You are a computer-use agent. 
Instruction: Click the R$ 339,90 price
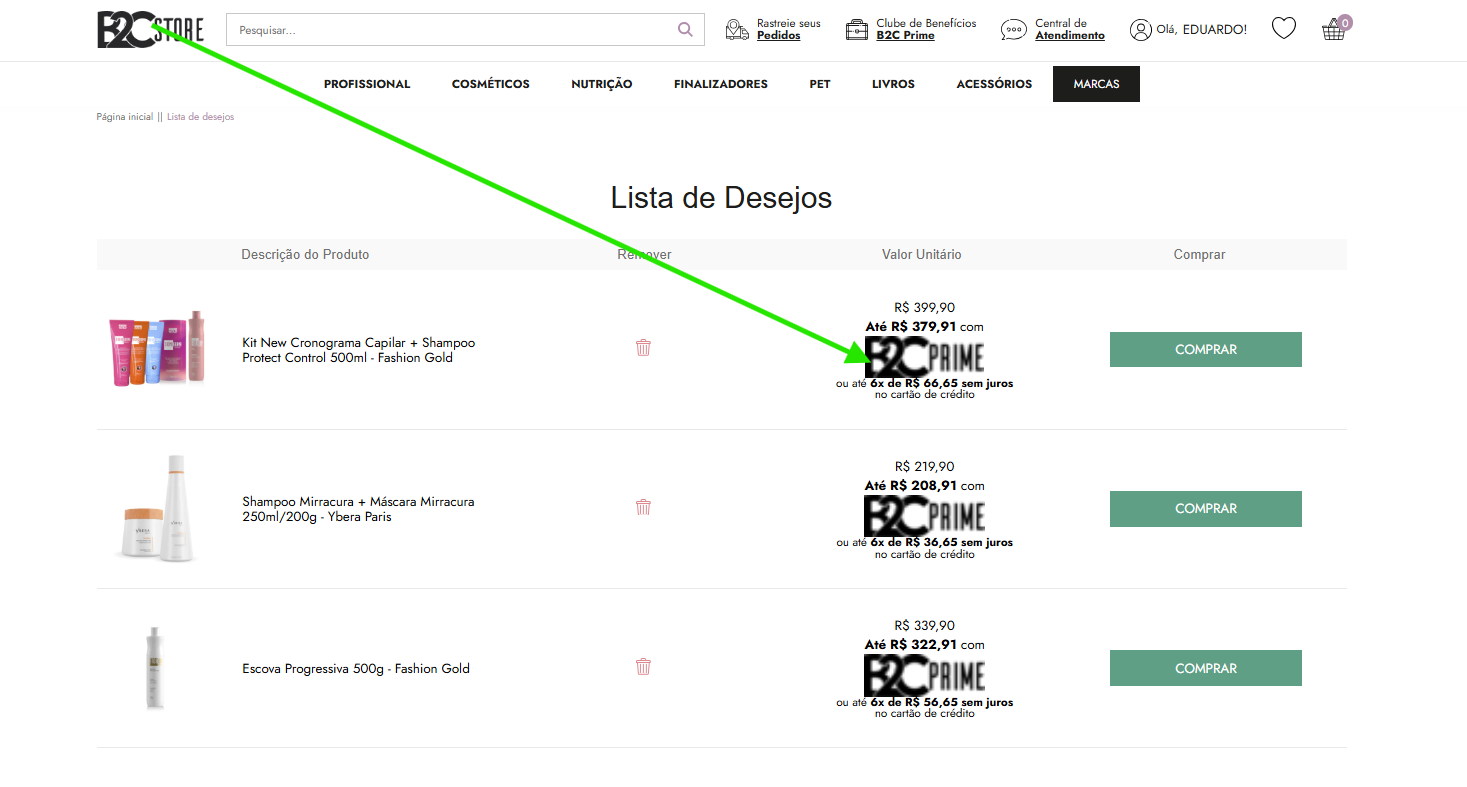[x=925, y=626]
